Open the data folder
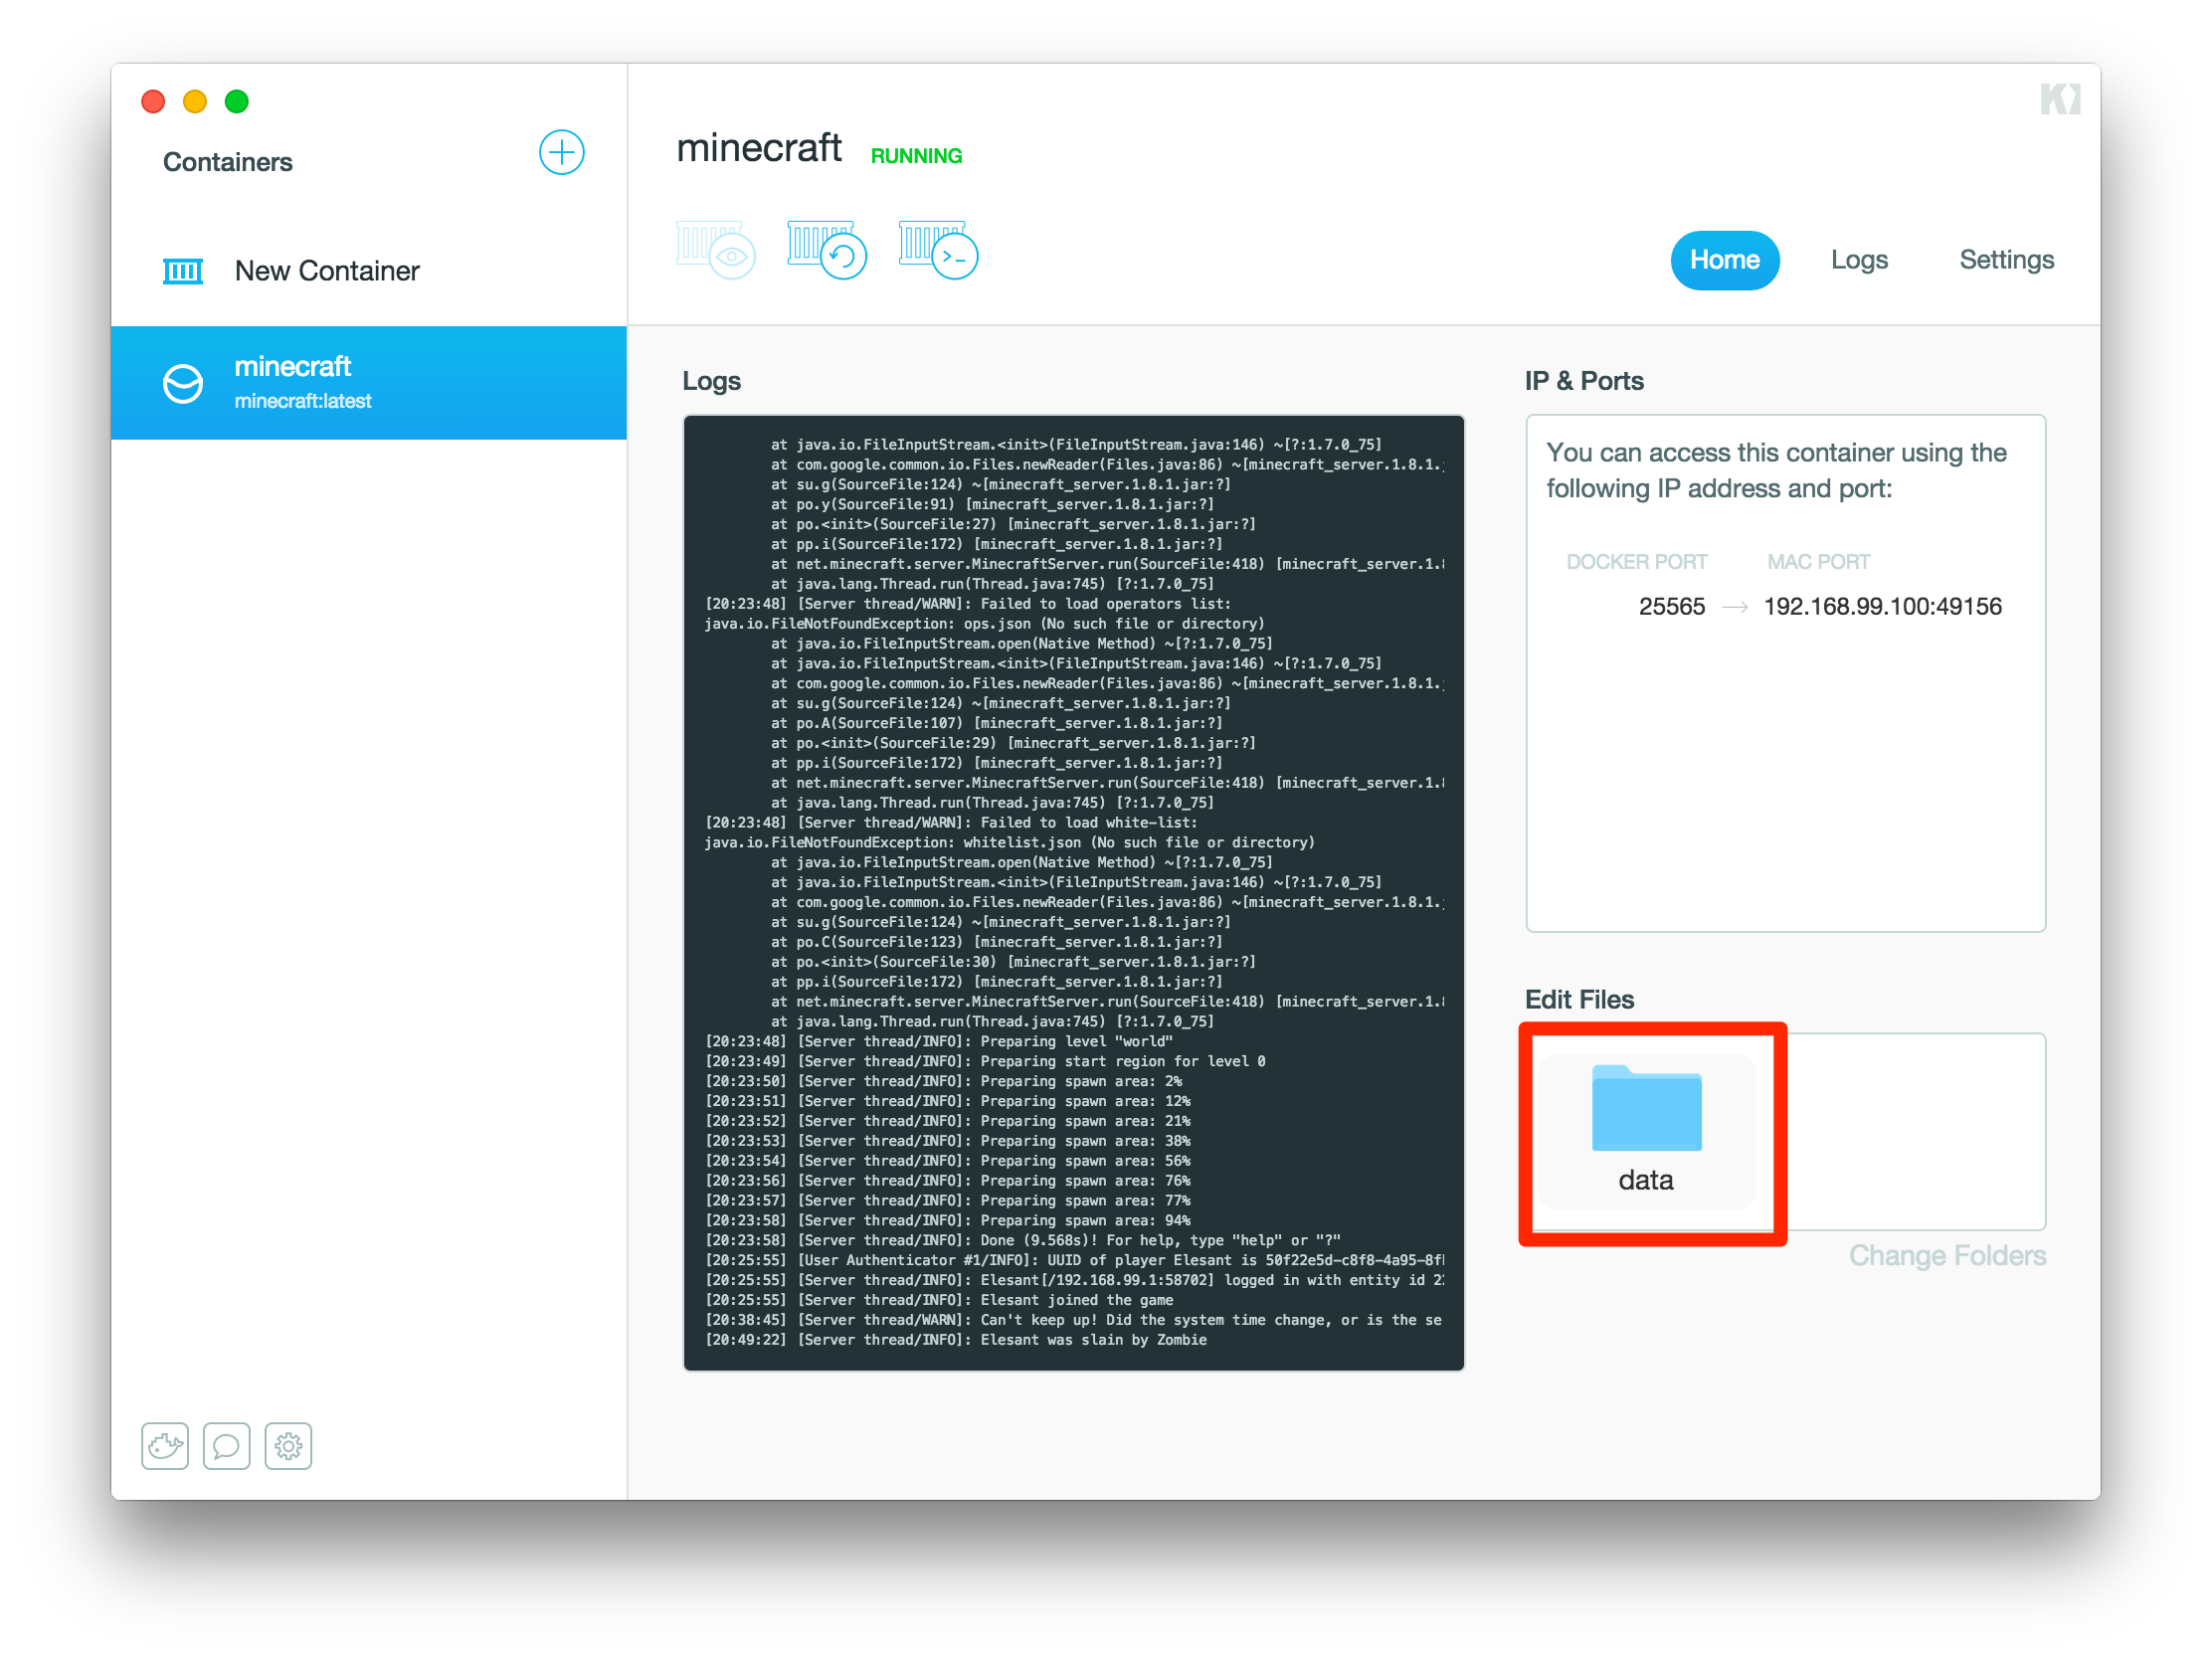The image size is (2212, 1659). coord(1646,1130)
